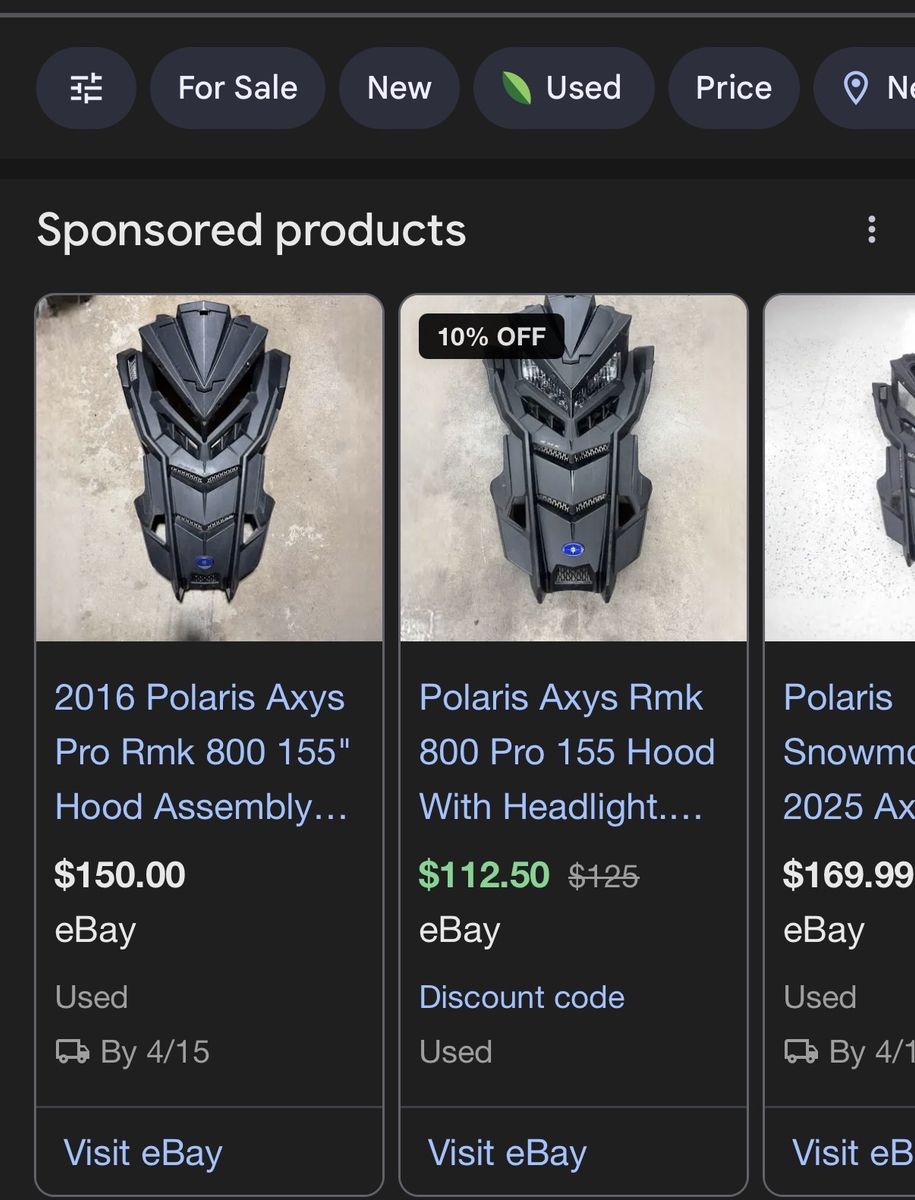Open the all filters sliders icon
The height and width of the screenshot is (1200, 915).
pos(86,88)
